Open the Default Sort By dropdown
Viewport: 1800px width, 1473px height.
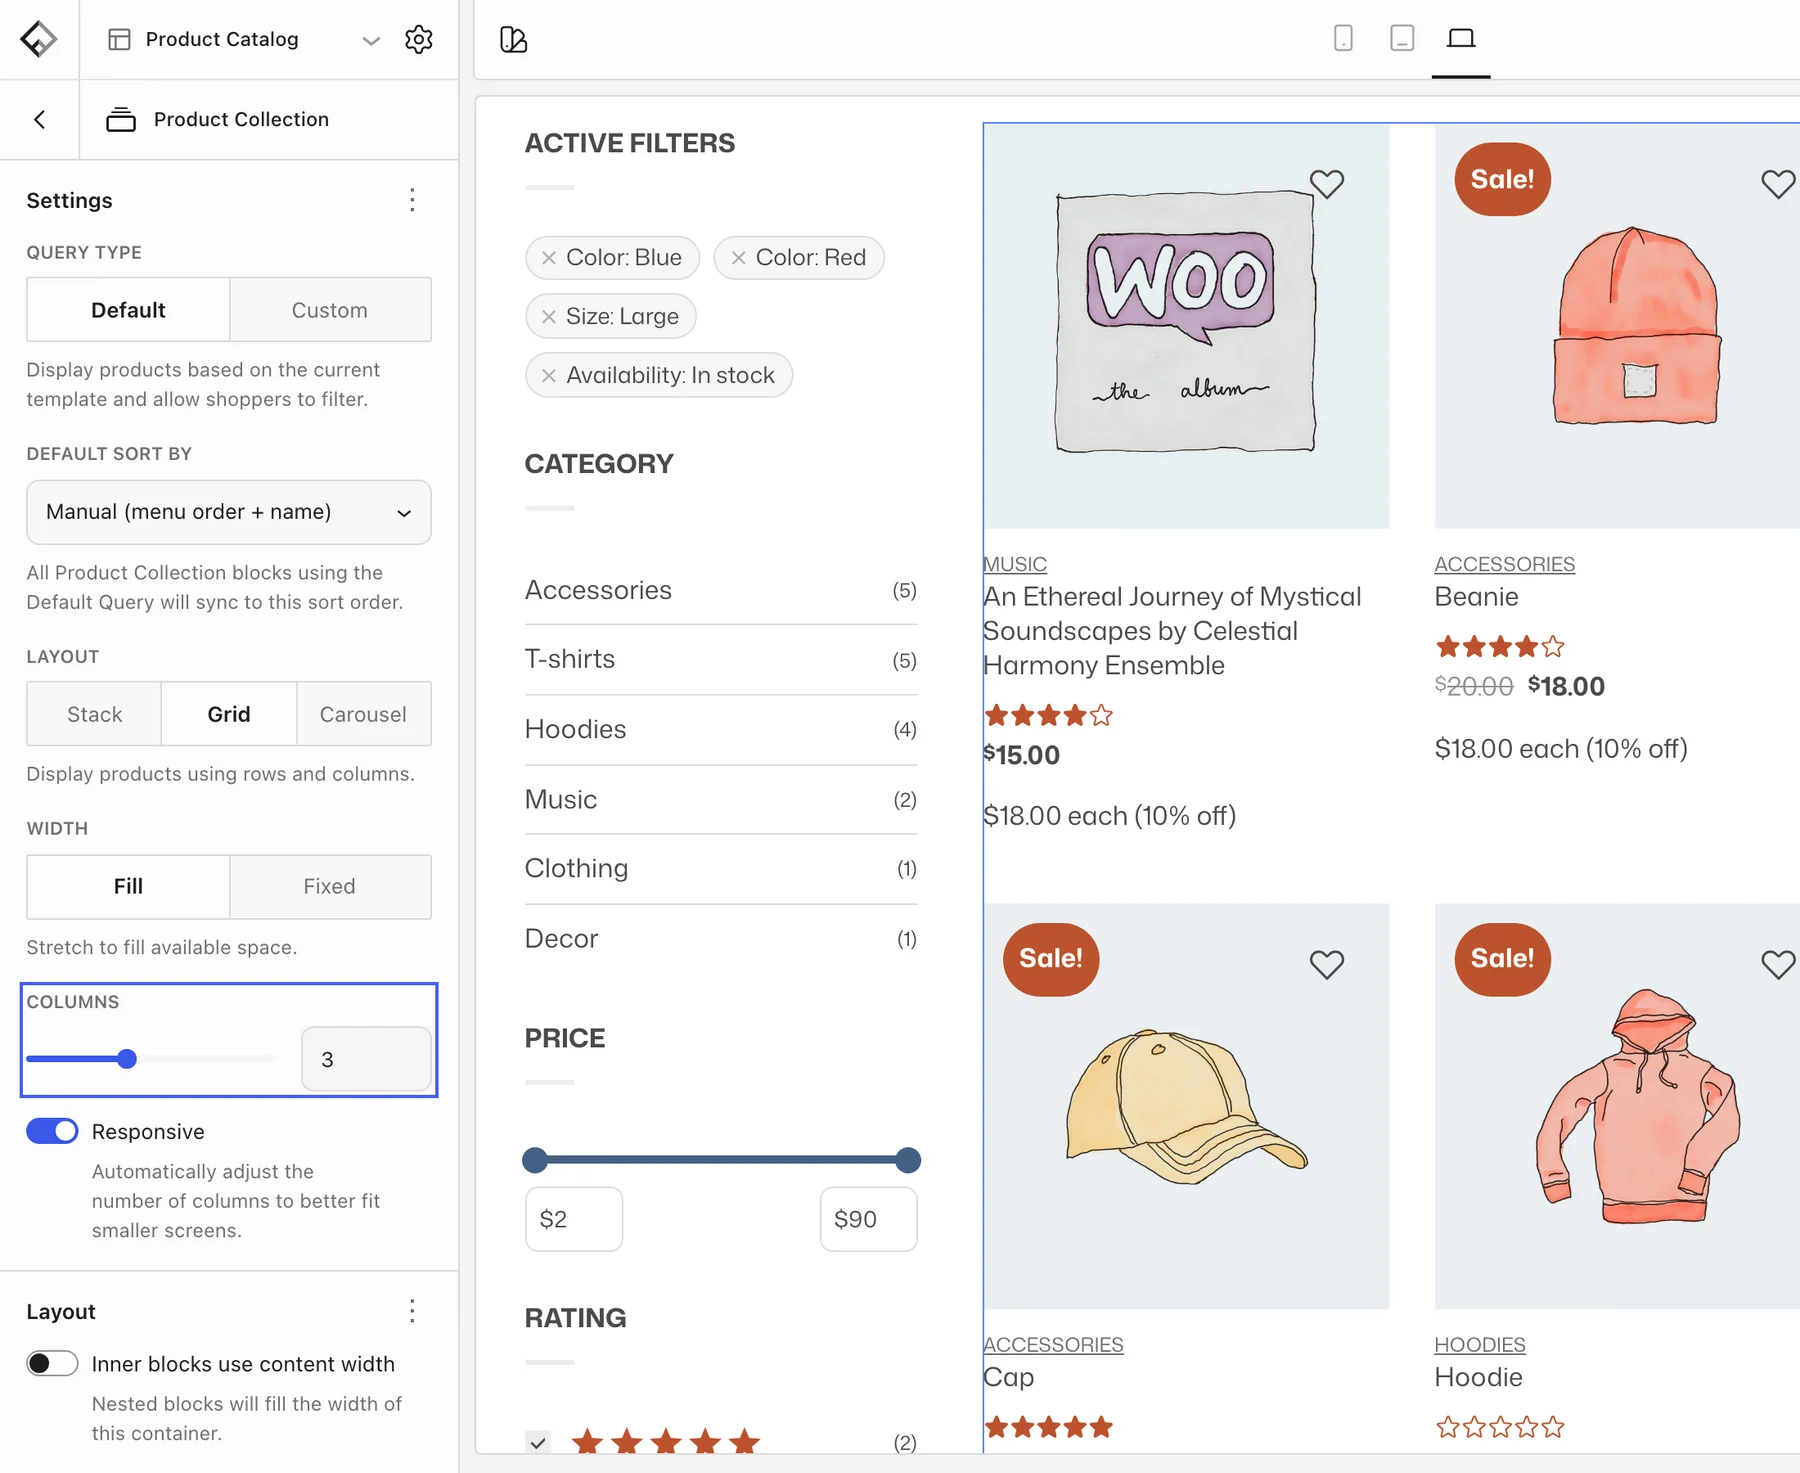click(x=229, y=512)
